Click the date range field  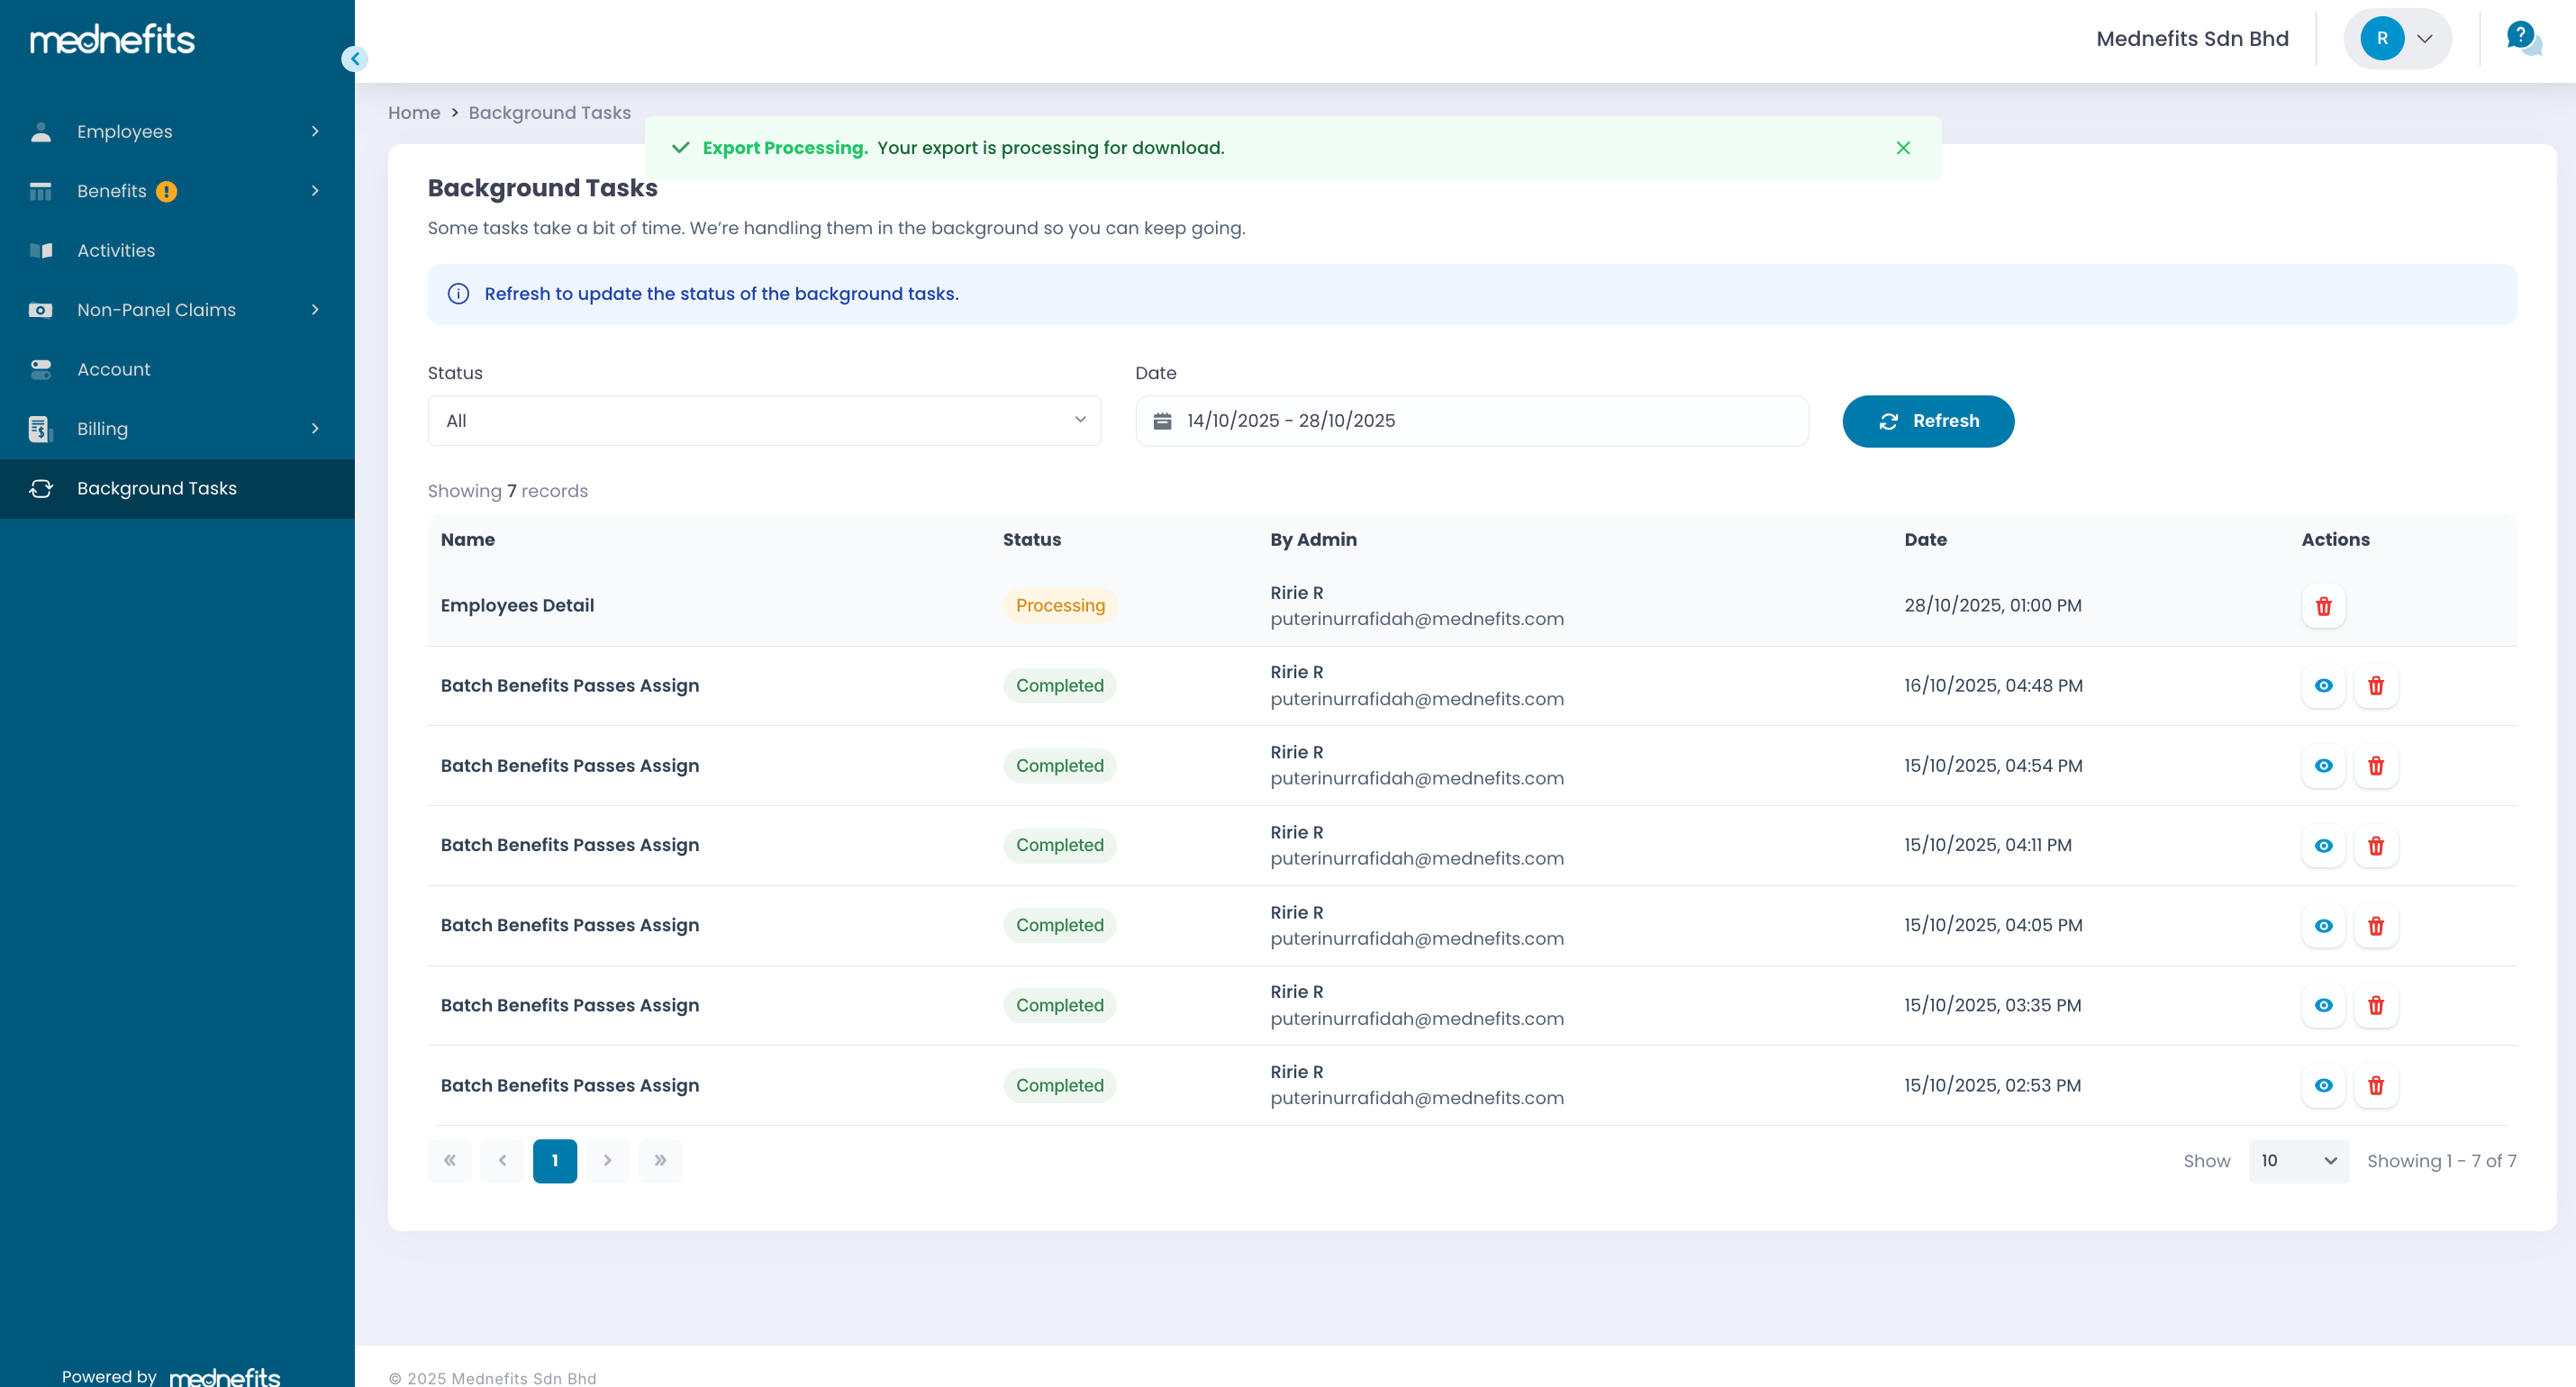(1471, 421)
